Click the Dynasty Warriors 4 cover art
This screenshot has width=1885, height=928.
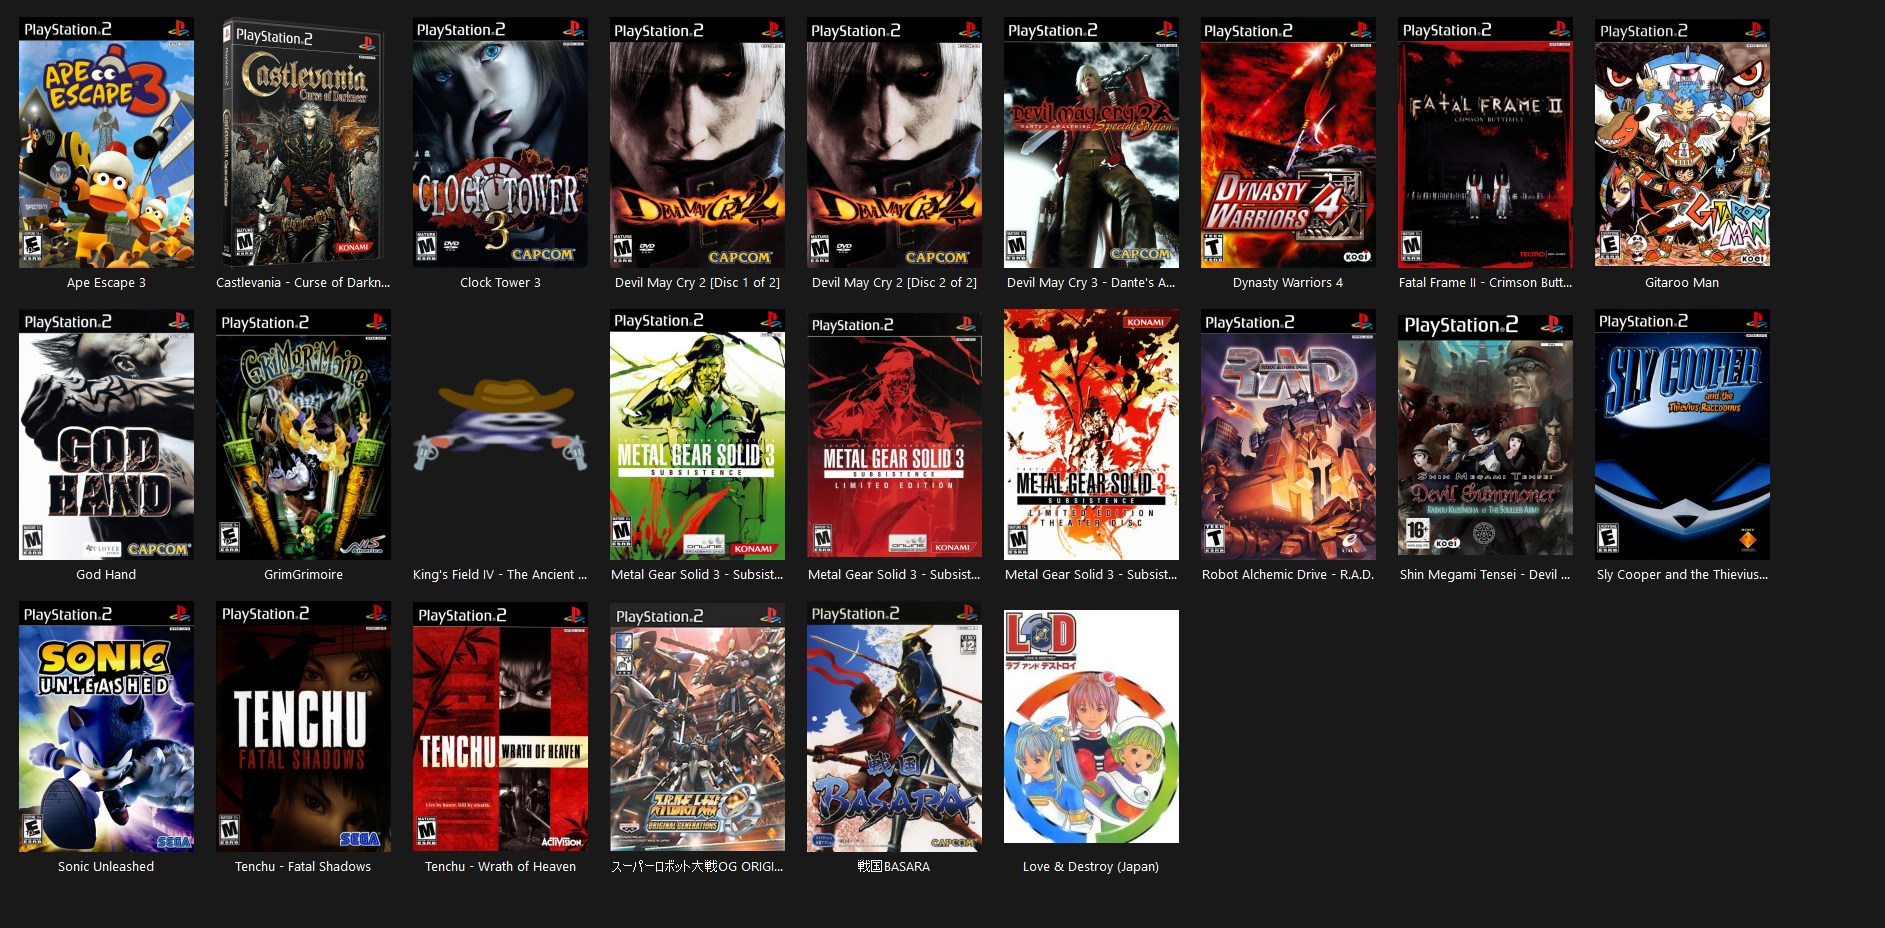[x=1288, y=143]
